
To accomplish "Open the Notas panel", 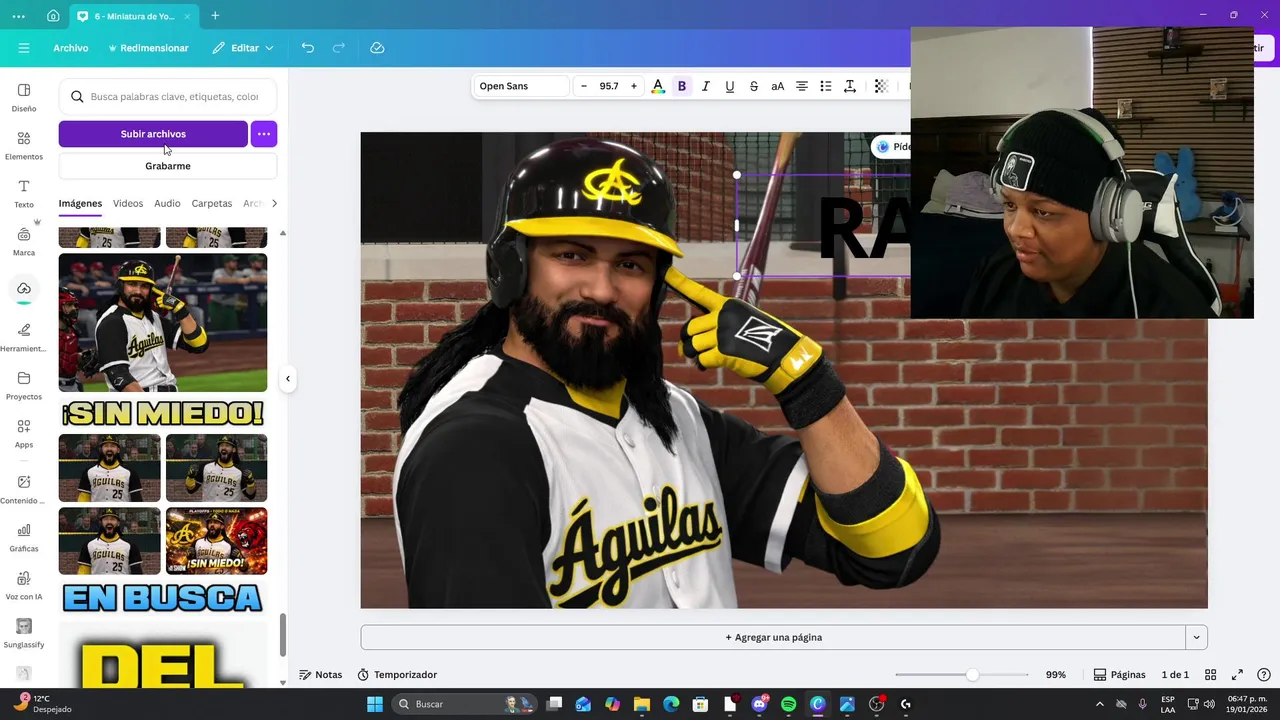I will tap(321, 675).
